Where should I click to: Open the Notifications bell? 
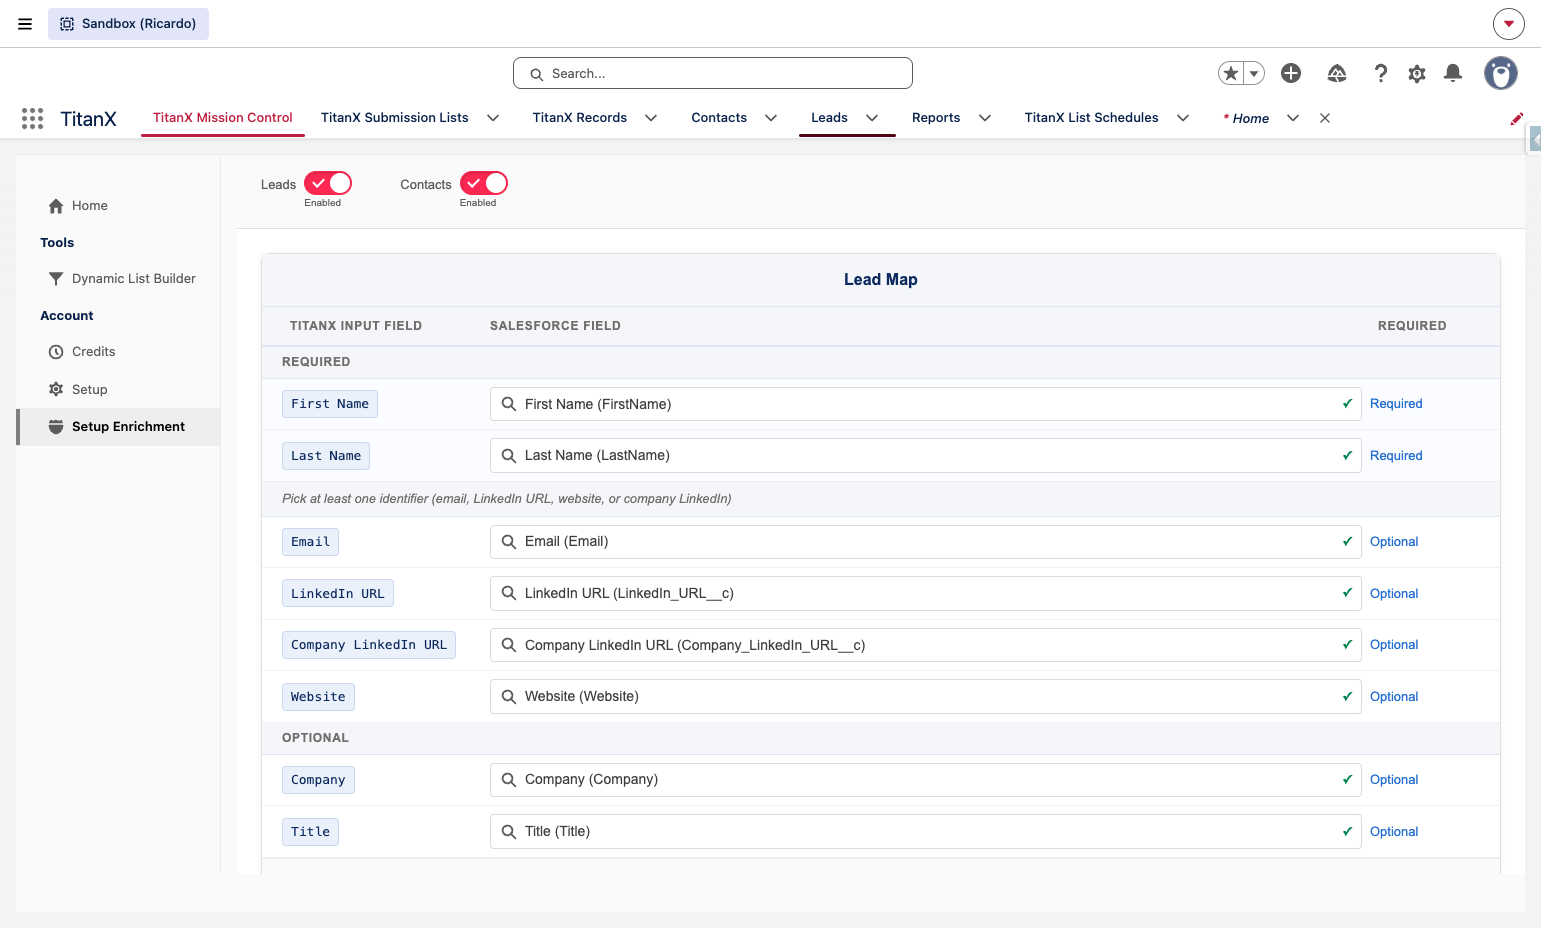(1453, 73)
